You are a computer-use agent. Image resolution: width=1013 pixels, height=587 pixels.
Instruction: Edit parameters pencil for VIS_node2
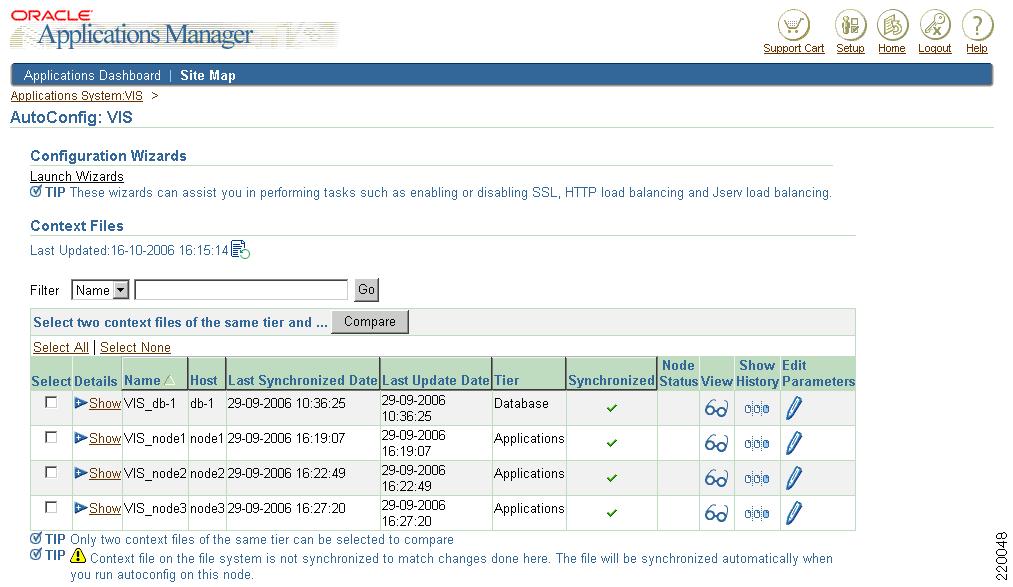[x=794, y=478]
